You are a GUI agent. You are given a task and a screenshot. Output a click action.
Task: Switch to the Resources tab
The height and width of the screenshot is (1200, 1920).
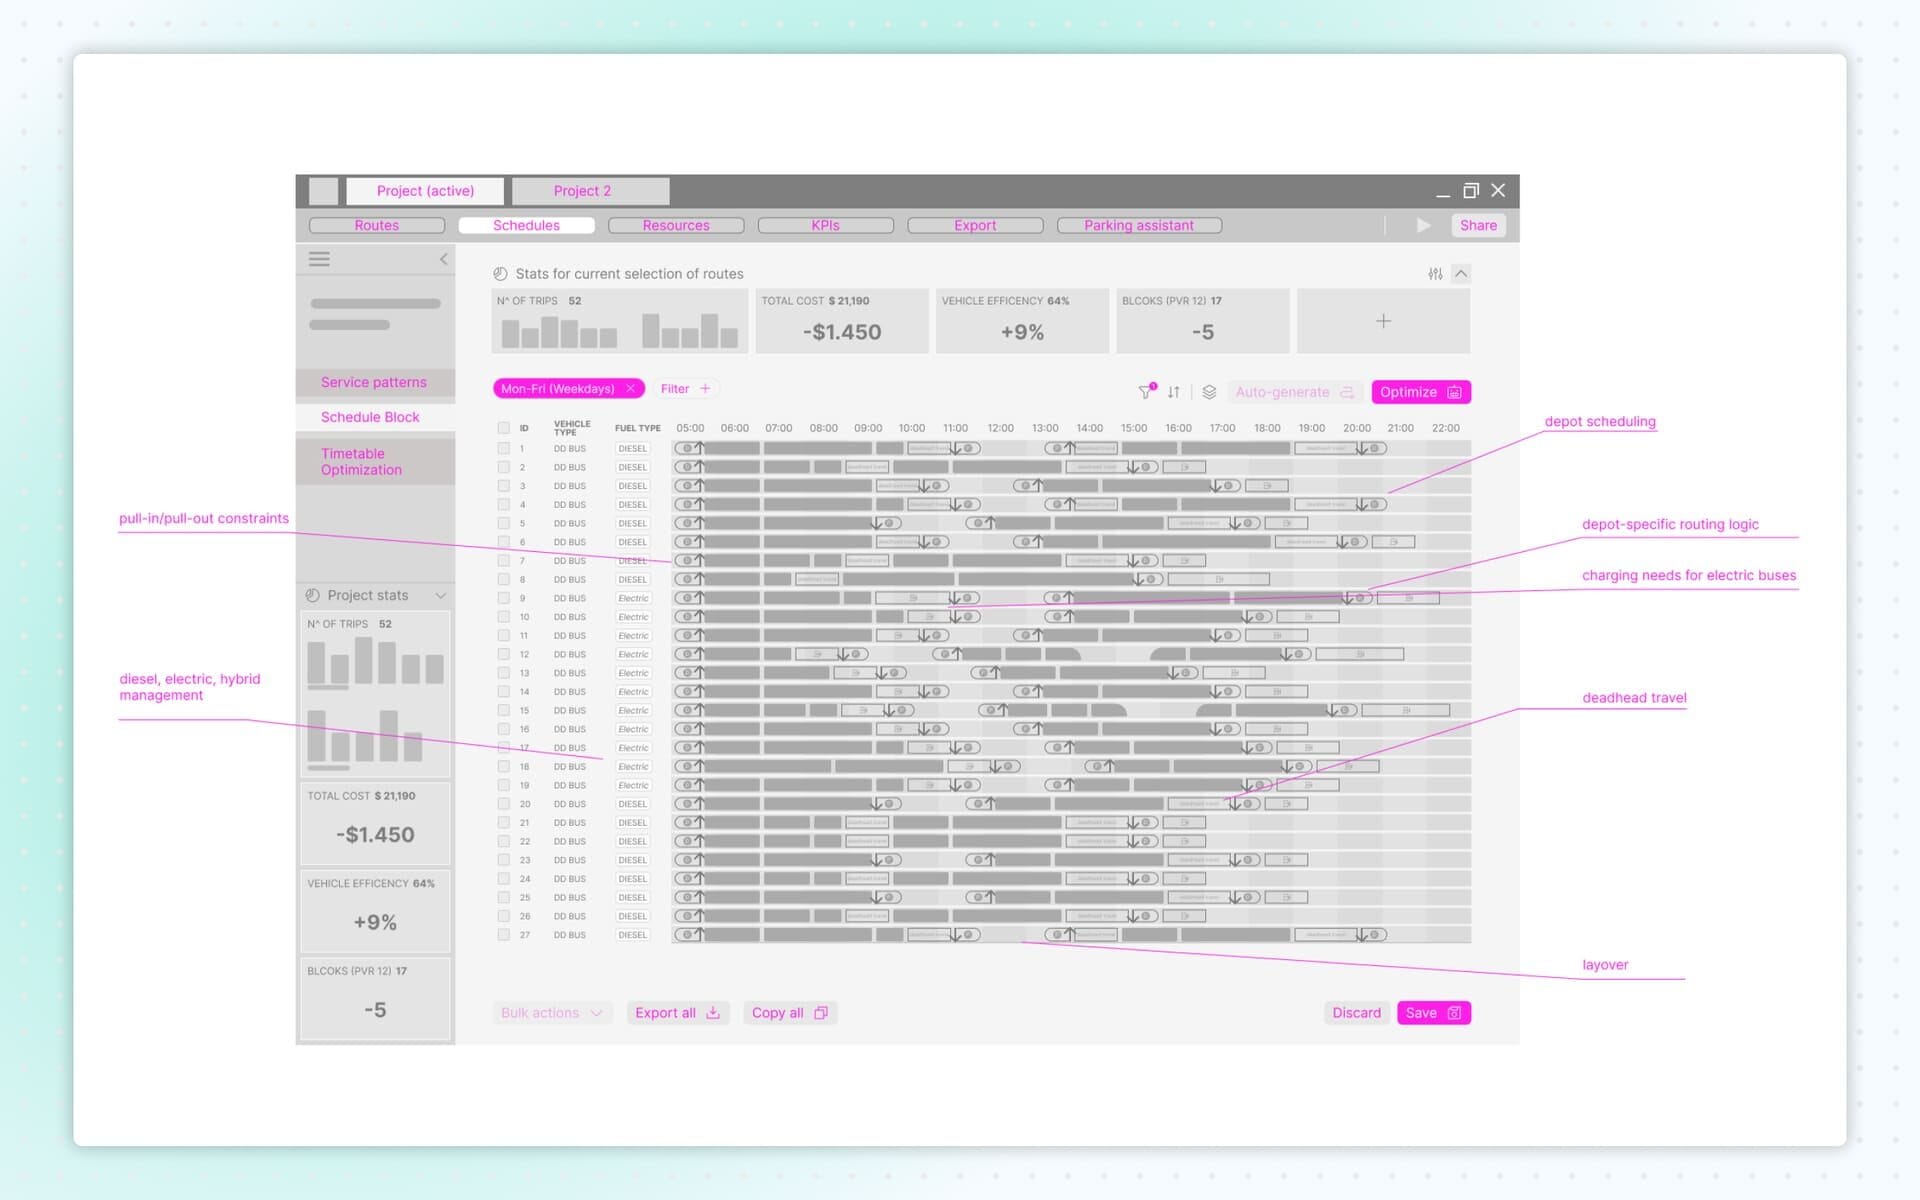pyautogui.click(x=675, y=225)
